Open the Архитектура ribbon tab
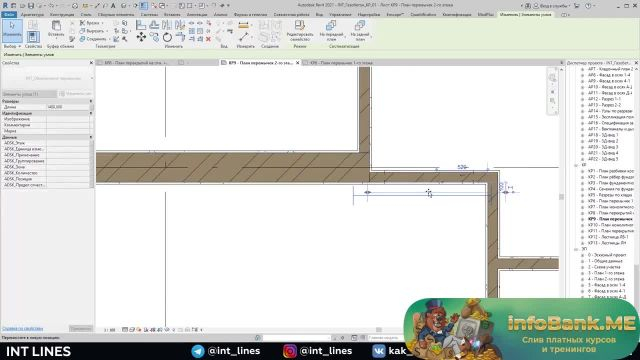This screenshot has width=640, height=360. click(x=32, y=14)
